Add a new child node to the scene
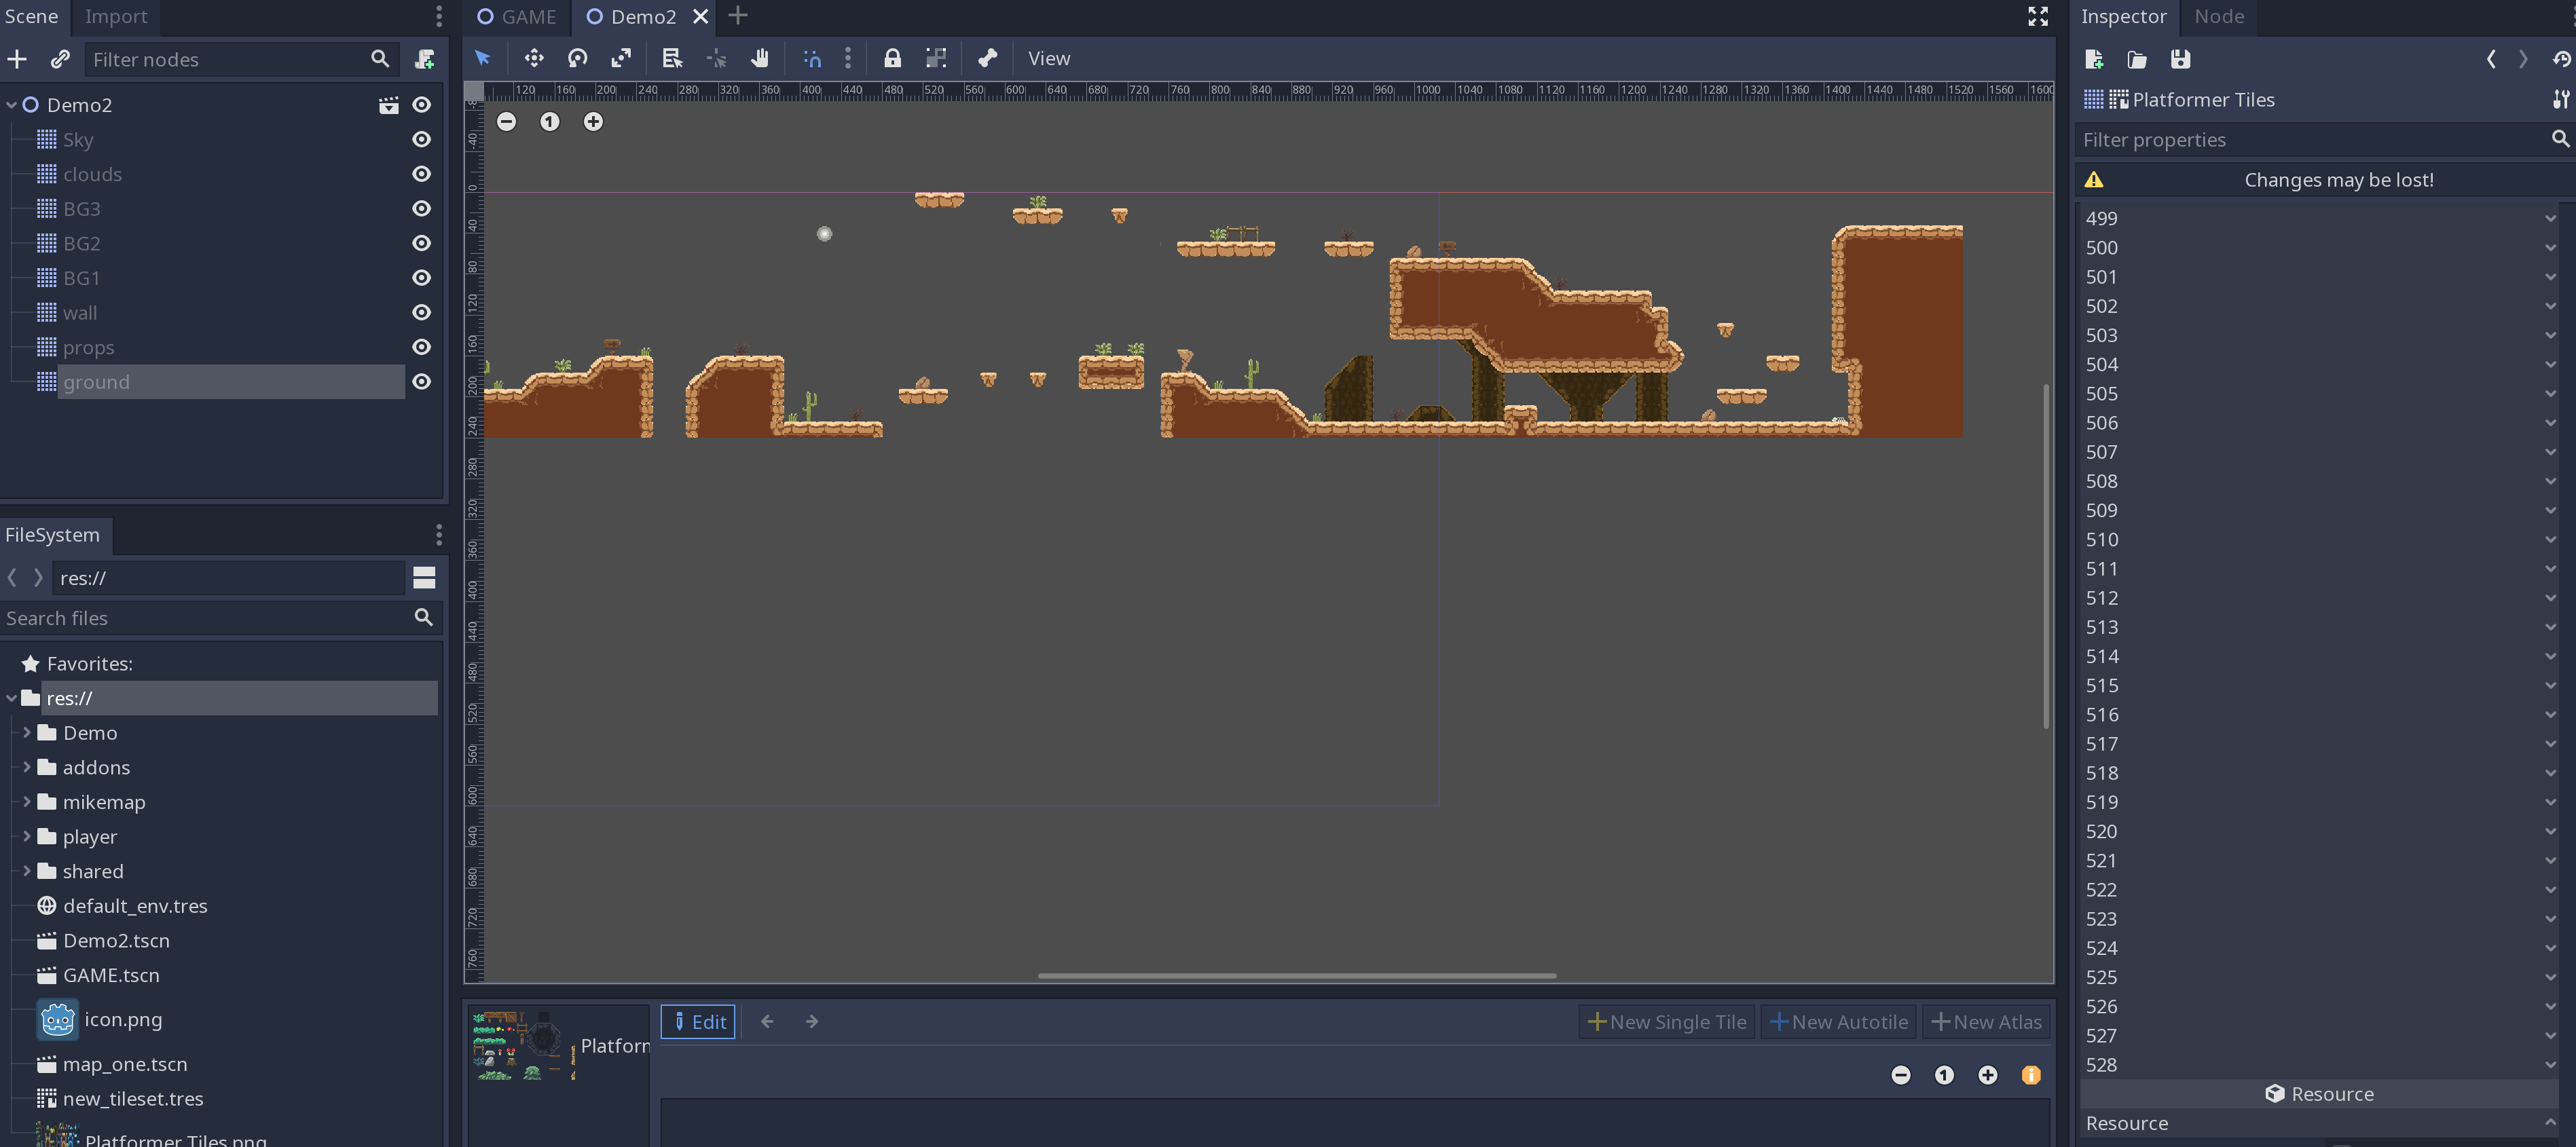Screen dimensions: 2576x1147 17,59
